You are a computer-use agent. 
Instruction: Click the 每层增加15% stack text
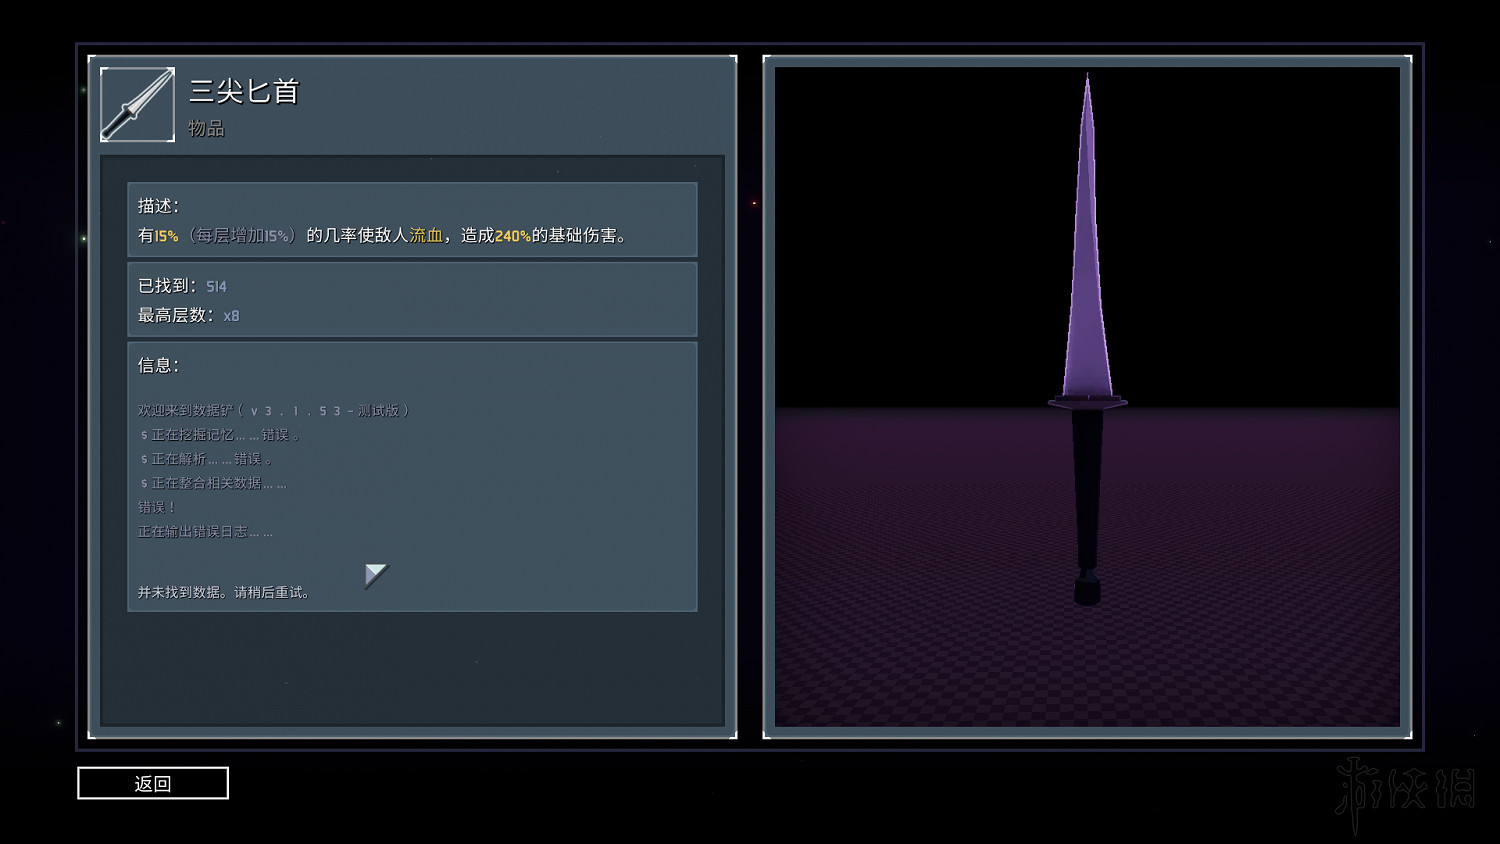coord(242,236)
